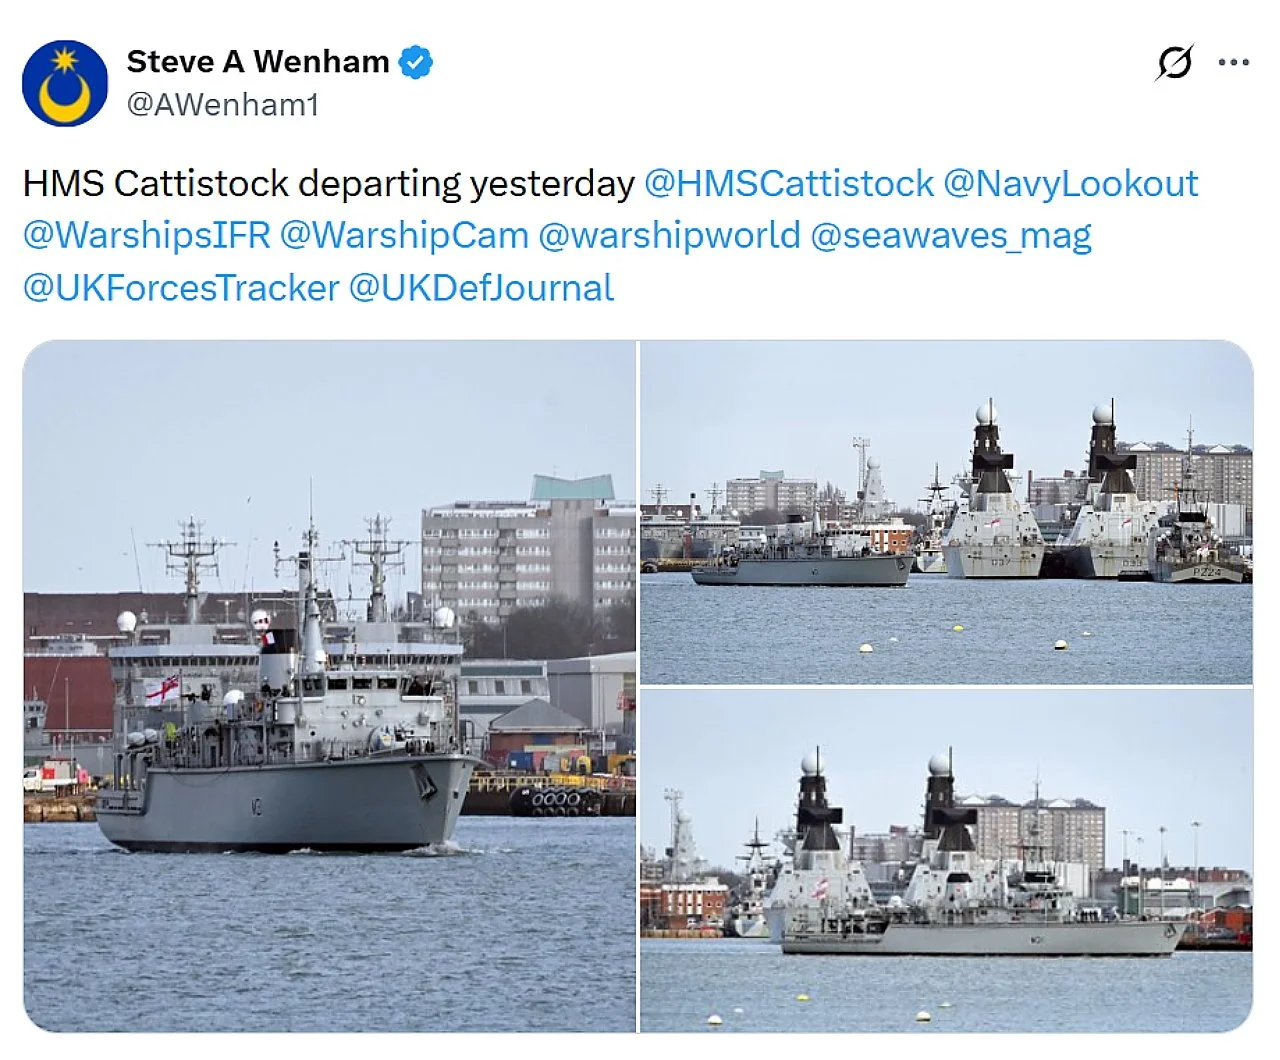This screenshot has height=1060, width=1280.
Task: Click the blue verified badge icon
Action: 416,62
